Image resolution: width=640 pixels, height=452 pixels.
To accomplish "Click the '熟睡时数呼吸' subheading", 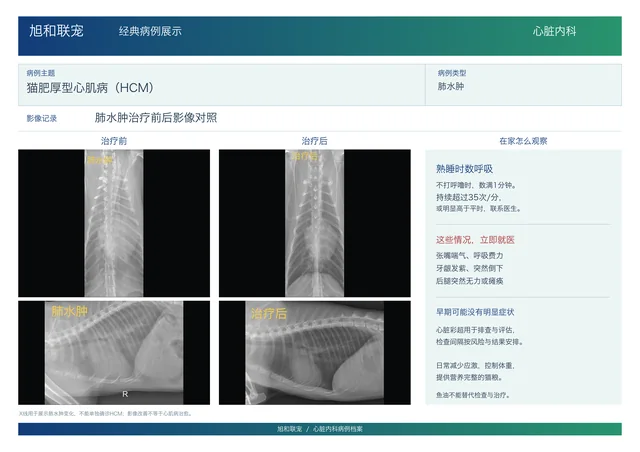I will [x=464, y=169].
